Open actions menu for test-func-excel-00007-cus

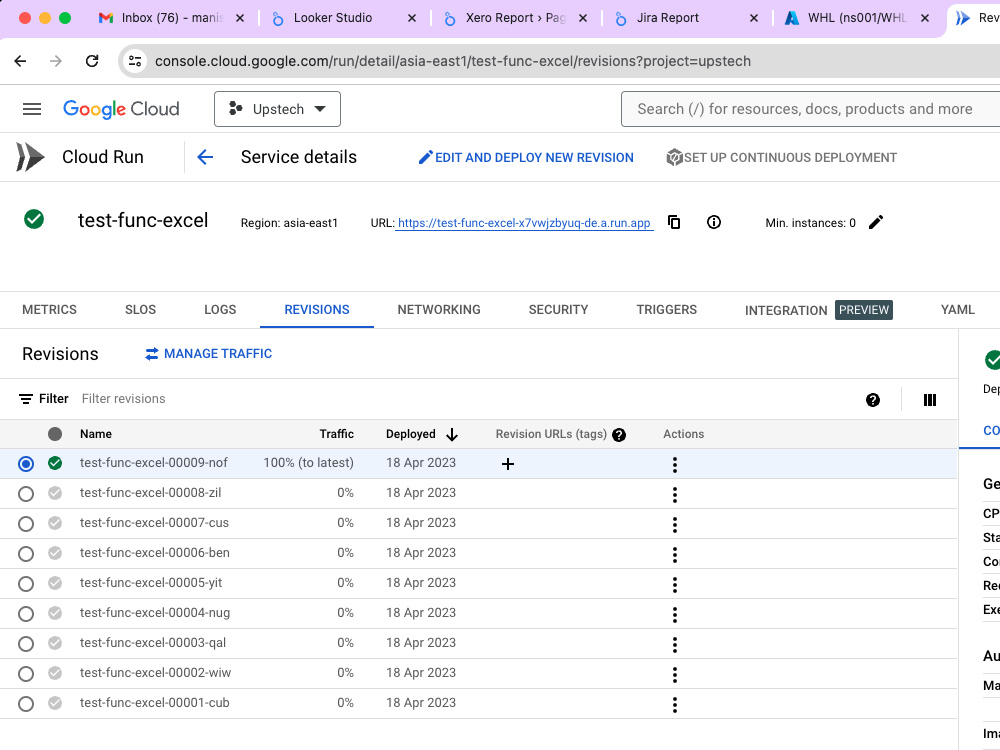[x=675, y=524]
